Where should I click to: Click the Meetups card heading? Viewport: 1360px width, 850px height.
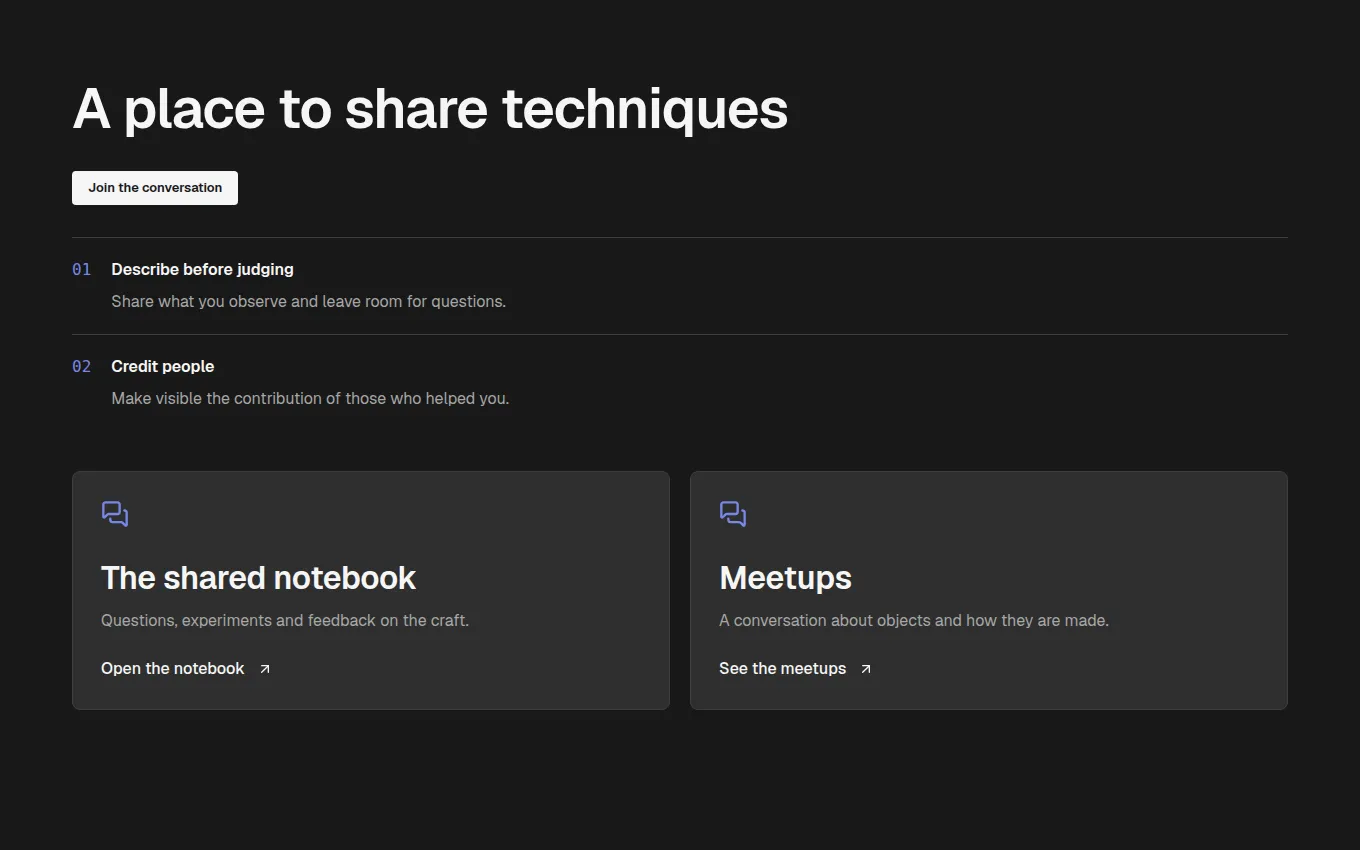point(785,578)
